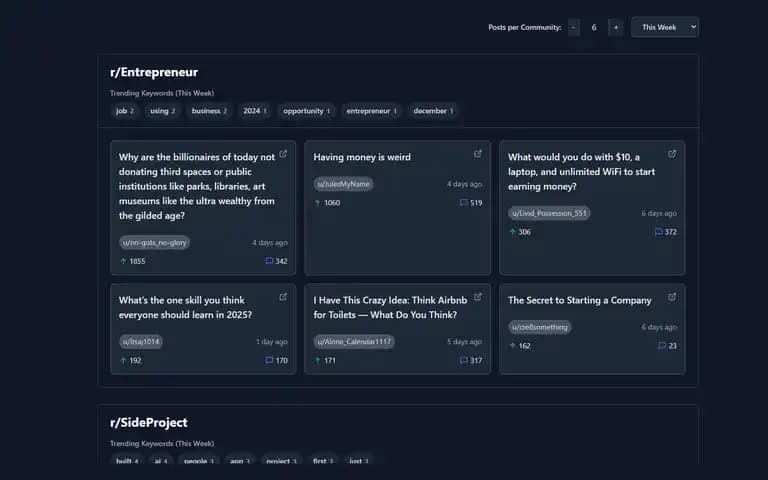This screenshot has width=768, height=480.
Task: Open post about skill to learn in 2025
Action: click(185, 308)
